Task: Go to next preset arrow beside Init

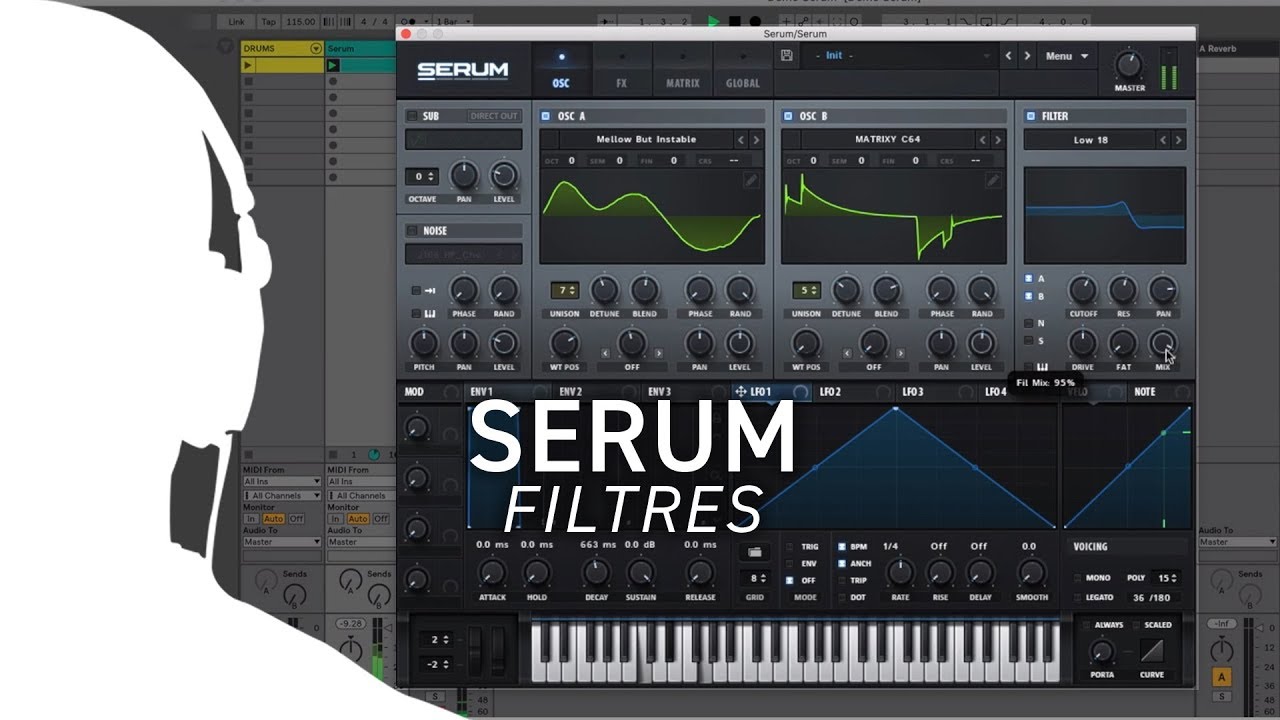Action: pos(1027,56)
